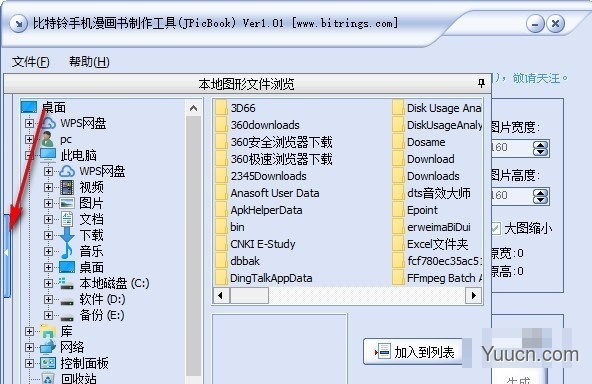Click the 下载 blue arrow icon
The width and height of the screenshot is (592, 384).
67,235
